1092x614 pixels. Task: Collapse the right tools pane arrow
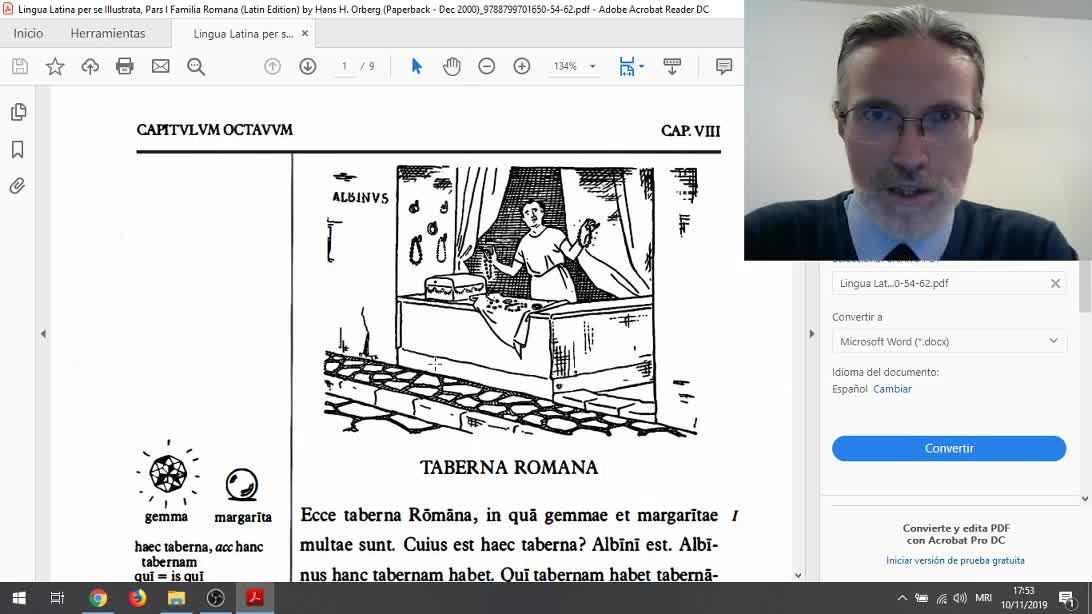(x=811, y=334)
